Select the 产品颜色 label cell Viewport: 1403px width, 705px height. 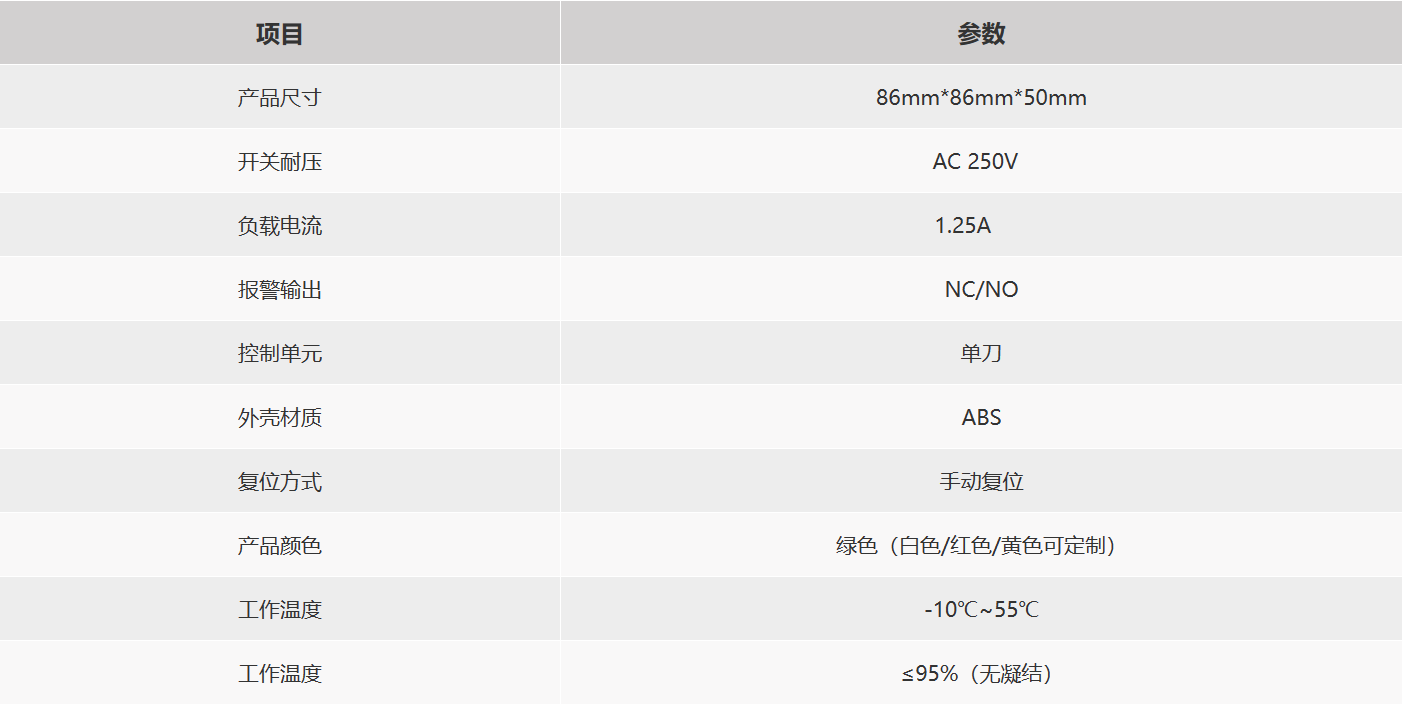tap(280, 546)
